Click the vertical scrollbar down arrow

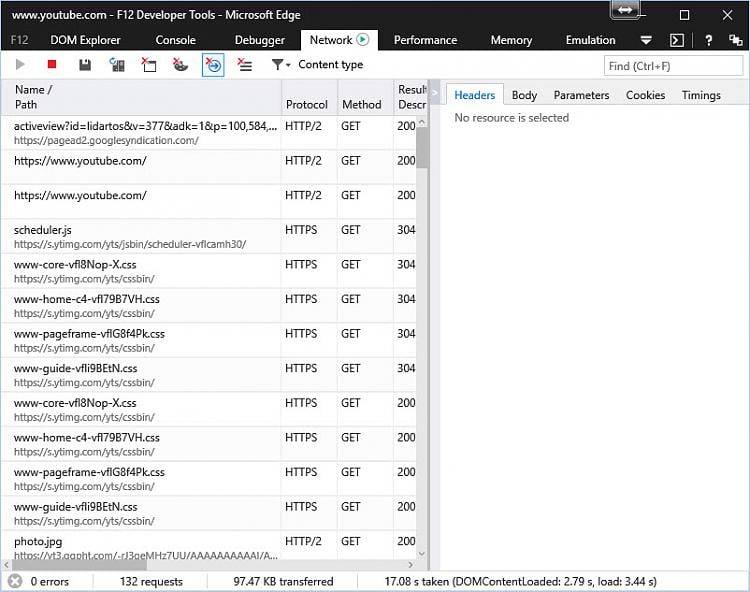pos(421,554)
